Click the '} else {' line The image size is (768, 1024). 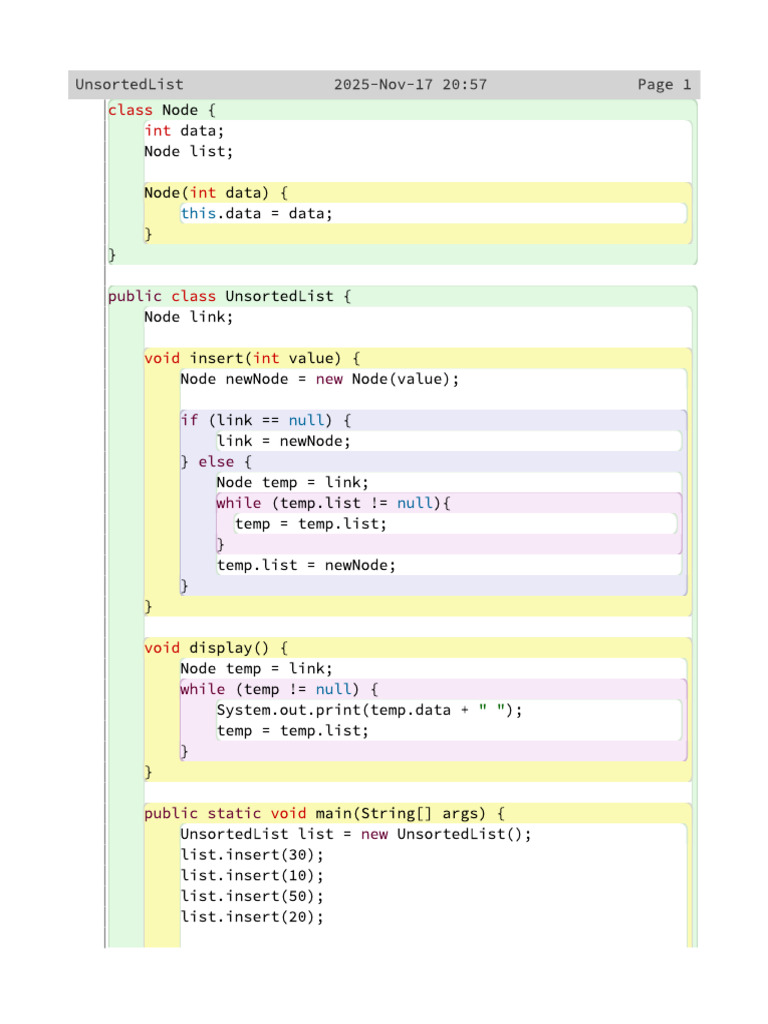(x=216, y=462)
